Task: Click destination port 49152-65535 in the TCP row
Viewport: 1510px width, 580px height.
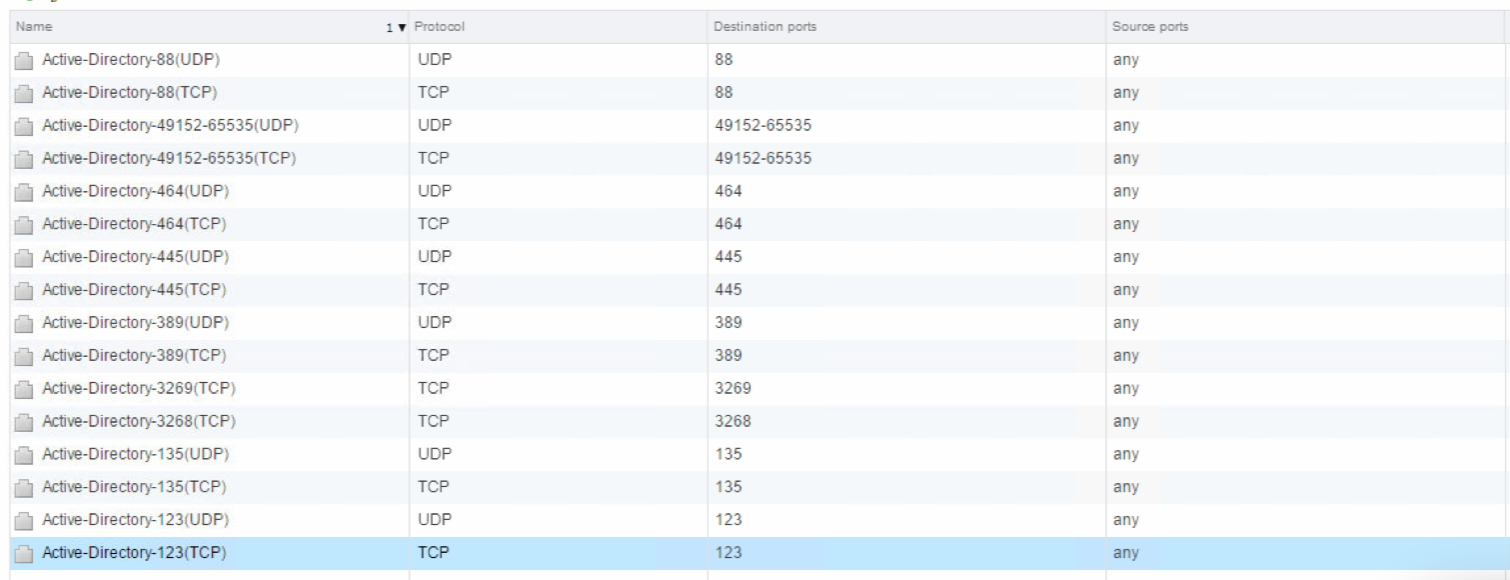Action: (763, 159)
